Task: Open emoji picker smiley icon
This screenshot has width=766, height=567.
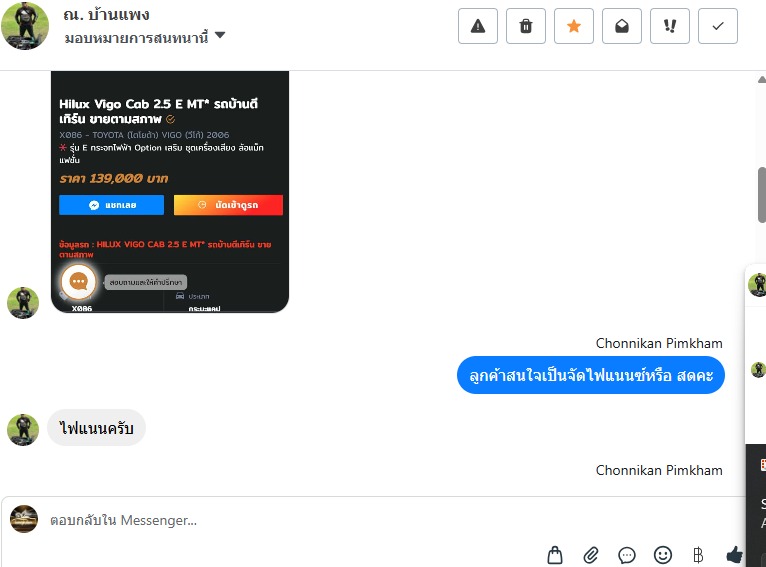Action: pyautogui.click(x=662, y=555)
